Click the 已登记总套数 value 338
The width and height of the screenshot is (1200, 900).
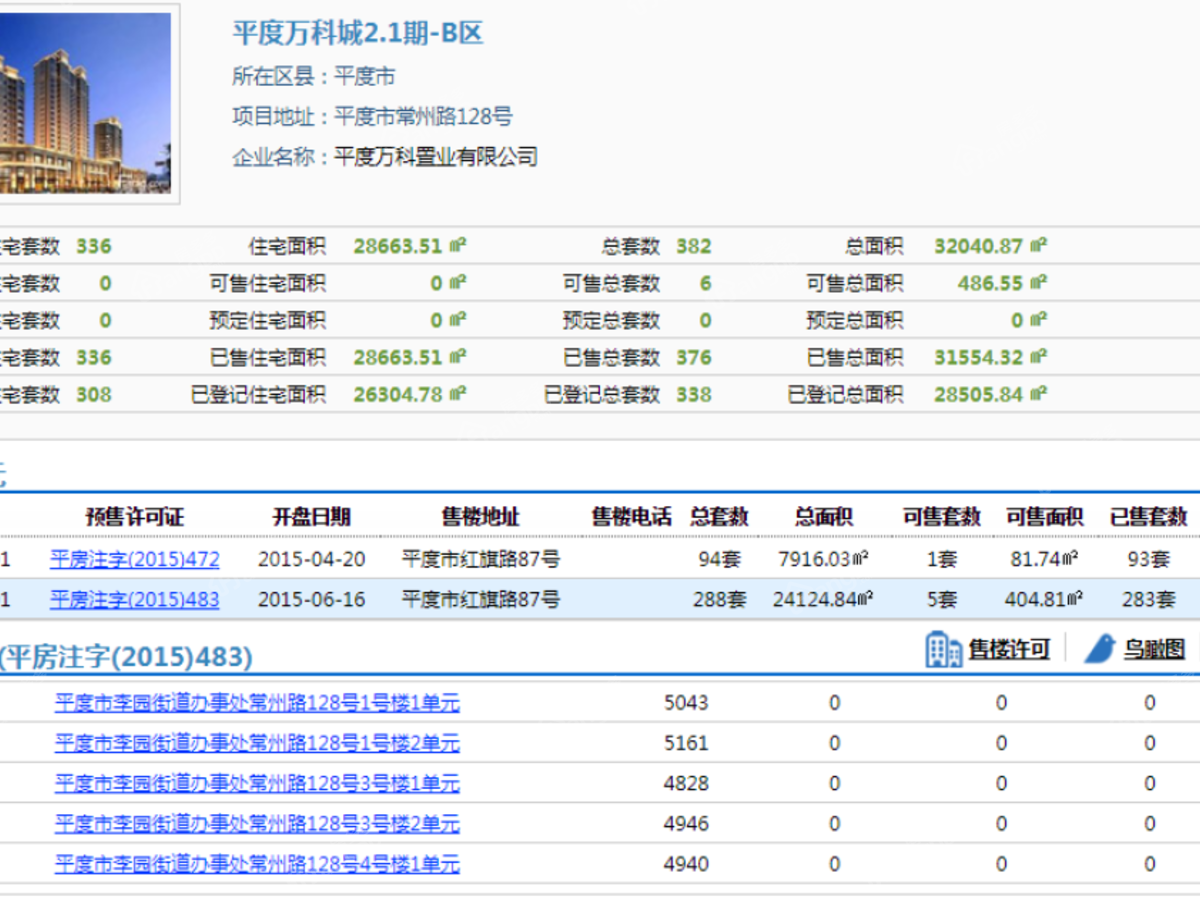click(694, 395)
